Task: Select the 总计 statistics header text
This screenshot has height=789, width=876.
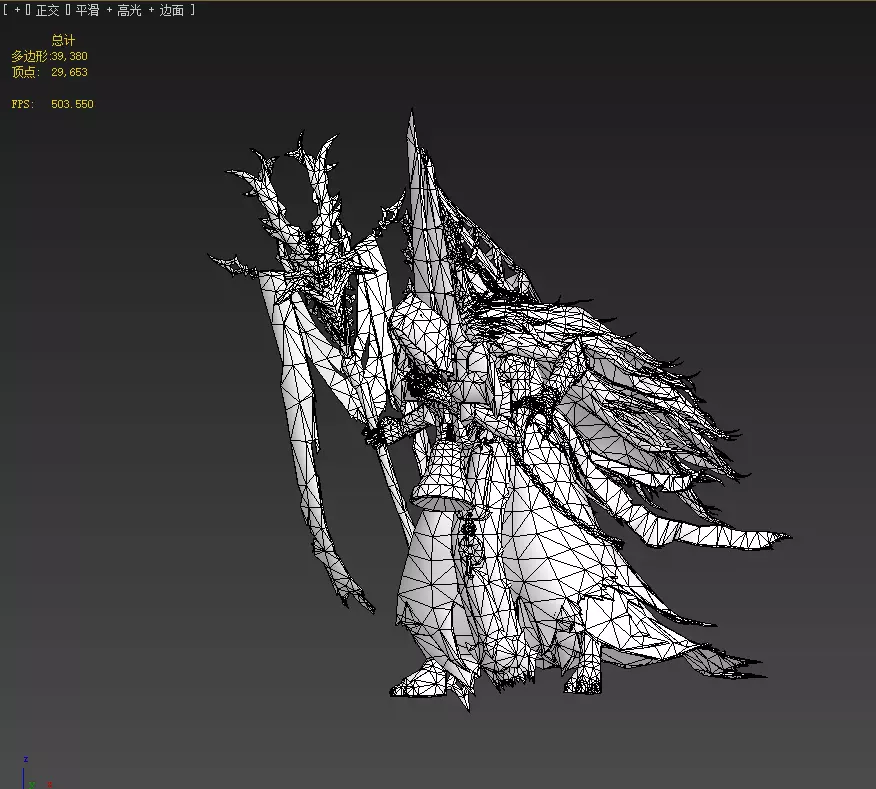Action: pyautogui.click(x=63, y=40)
